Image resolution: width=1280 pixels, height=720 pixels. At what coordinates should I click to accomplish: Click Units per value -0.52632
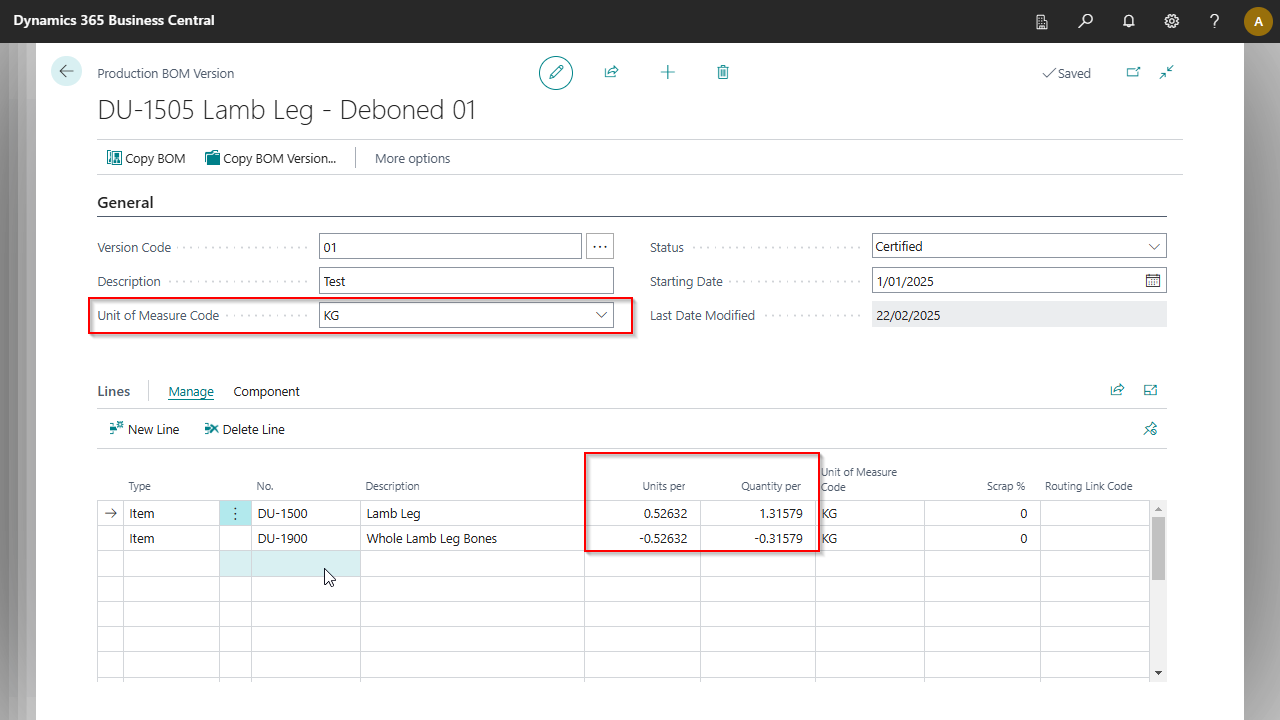click(x=643, y=538)
